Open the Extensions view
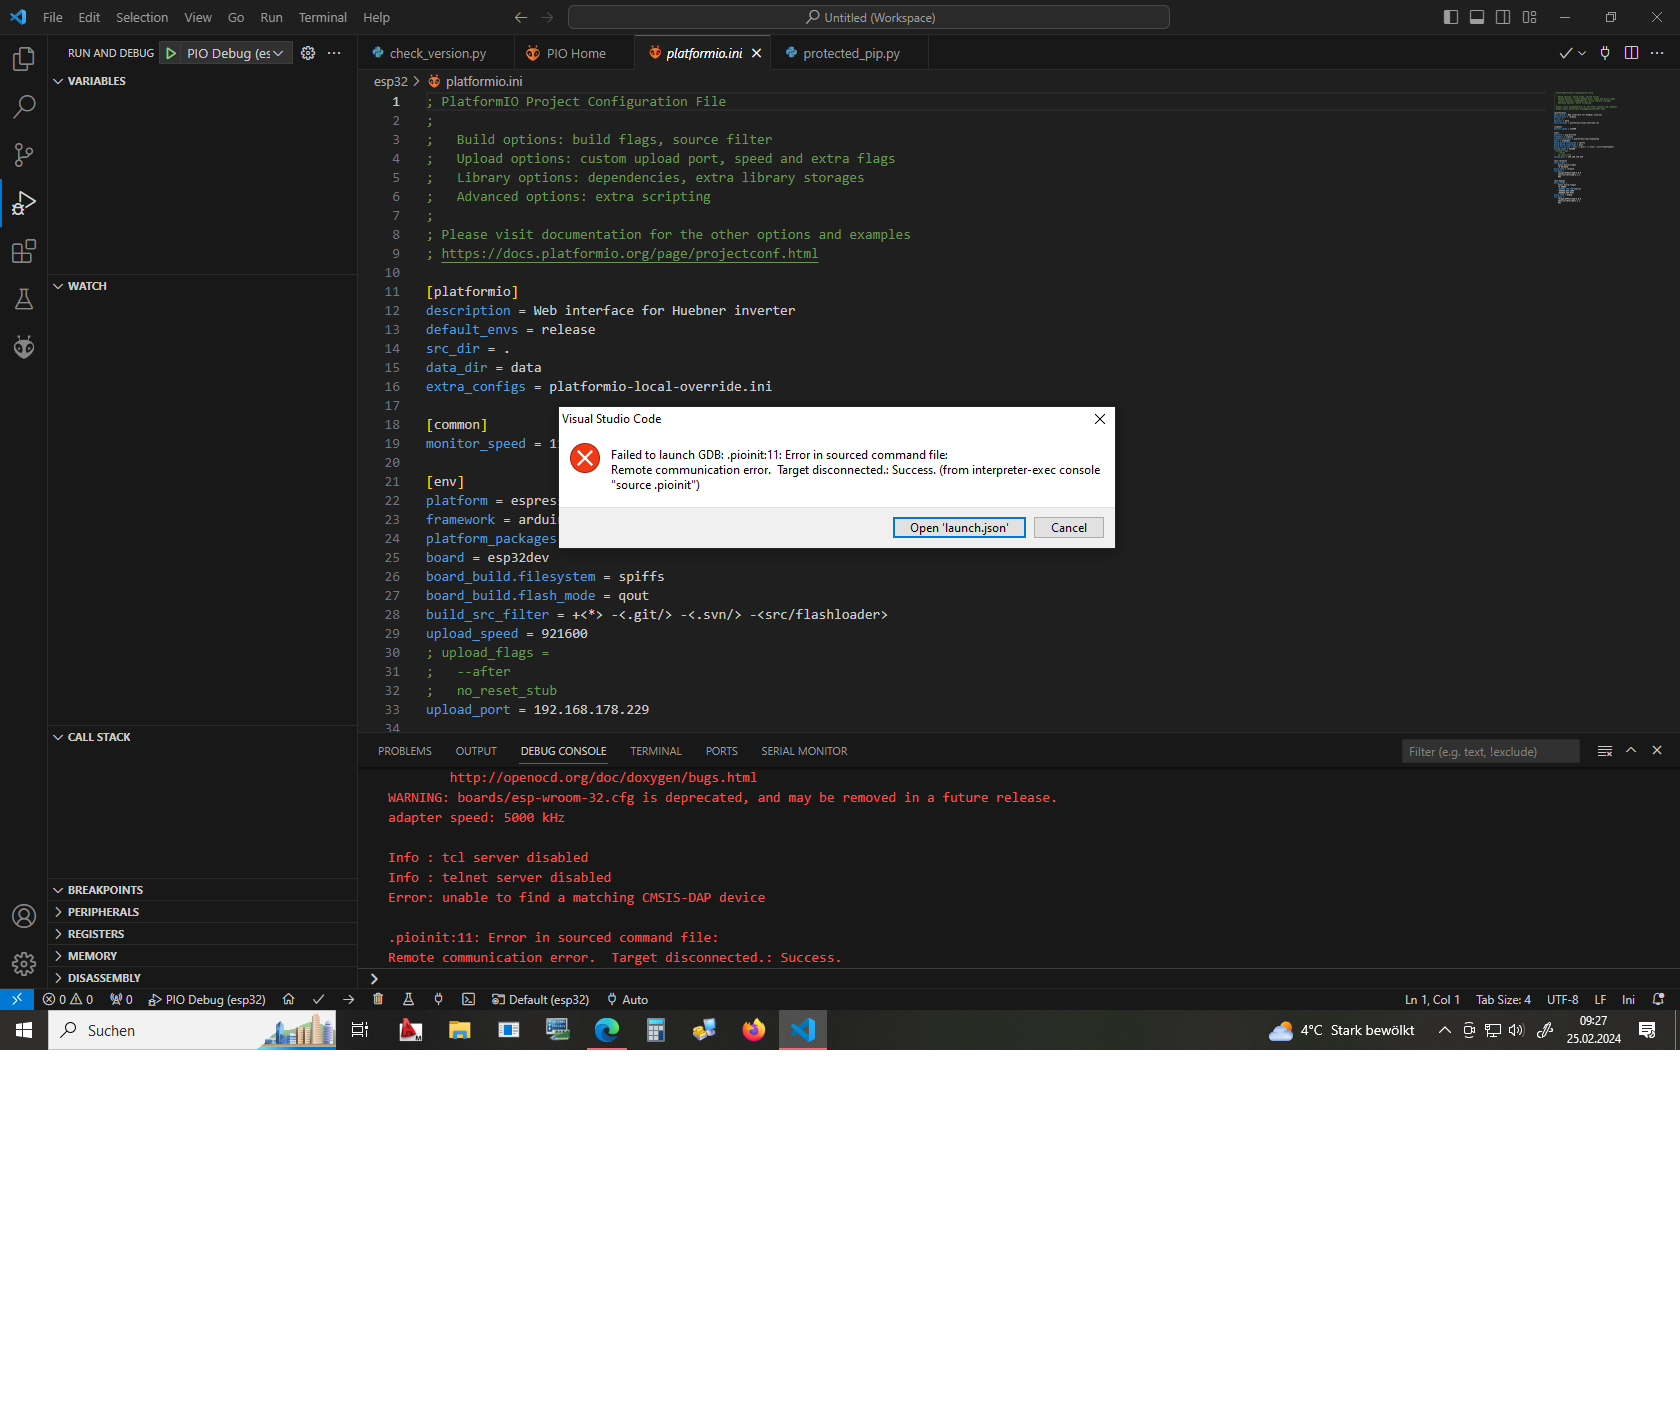 24,251
